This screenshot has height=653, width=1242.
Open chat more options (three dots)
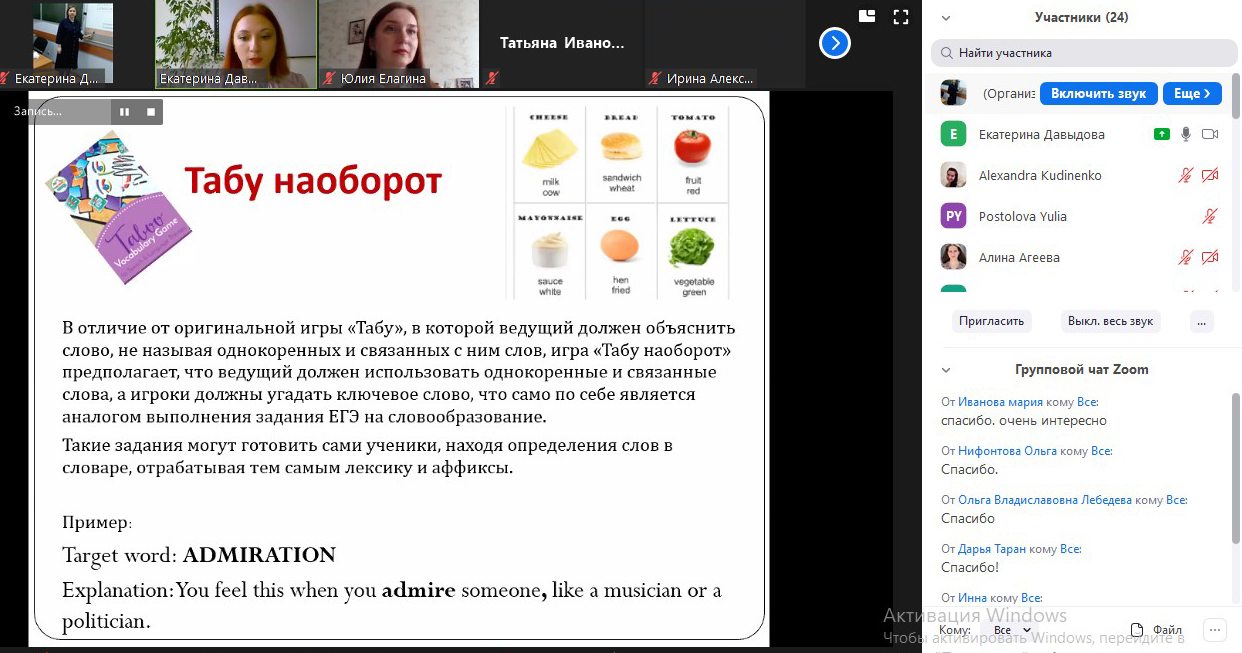(x=1214, y=630)
